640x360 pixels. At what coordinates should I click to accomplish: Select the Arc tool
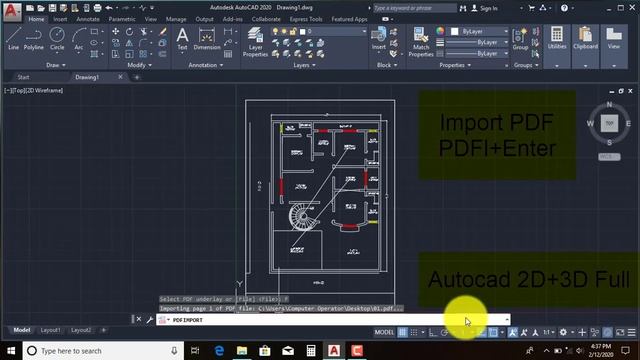click(x=78, y=39)
